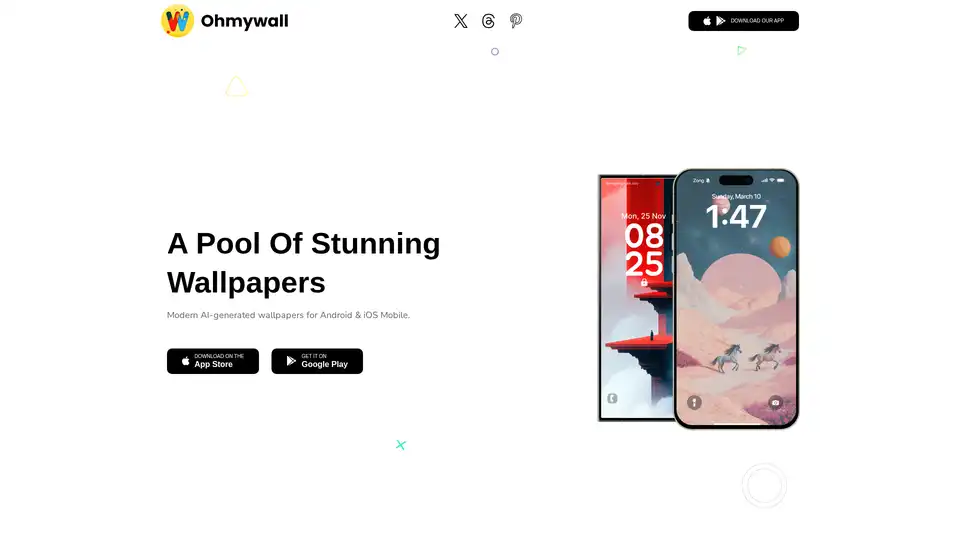Click the green triangle decorative shape
The width and height of the screenshot is (960, 540).
click(x=741, y=50)
